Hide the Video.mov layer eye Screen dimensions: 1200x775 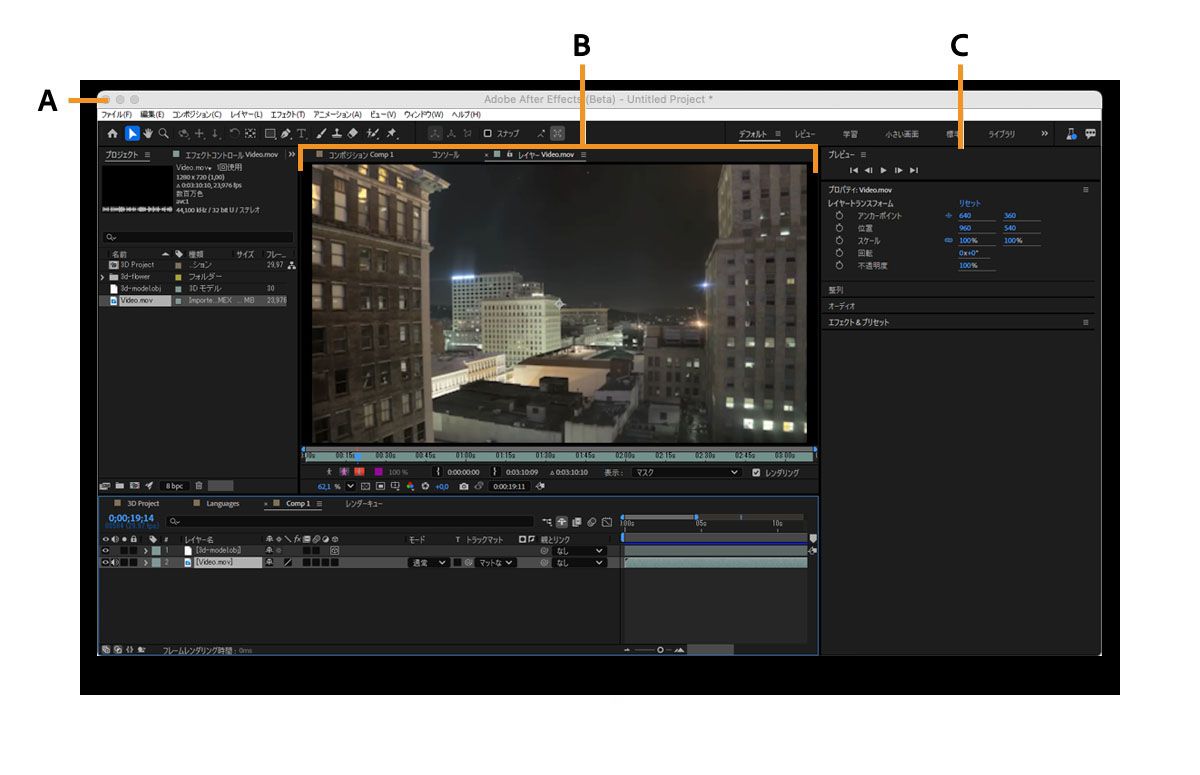pos(105,562)
